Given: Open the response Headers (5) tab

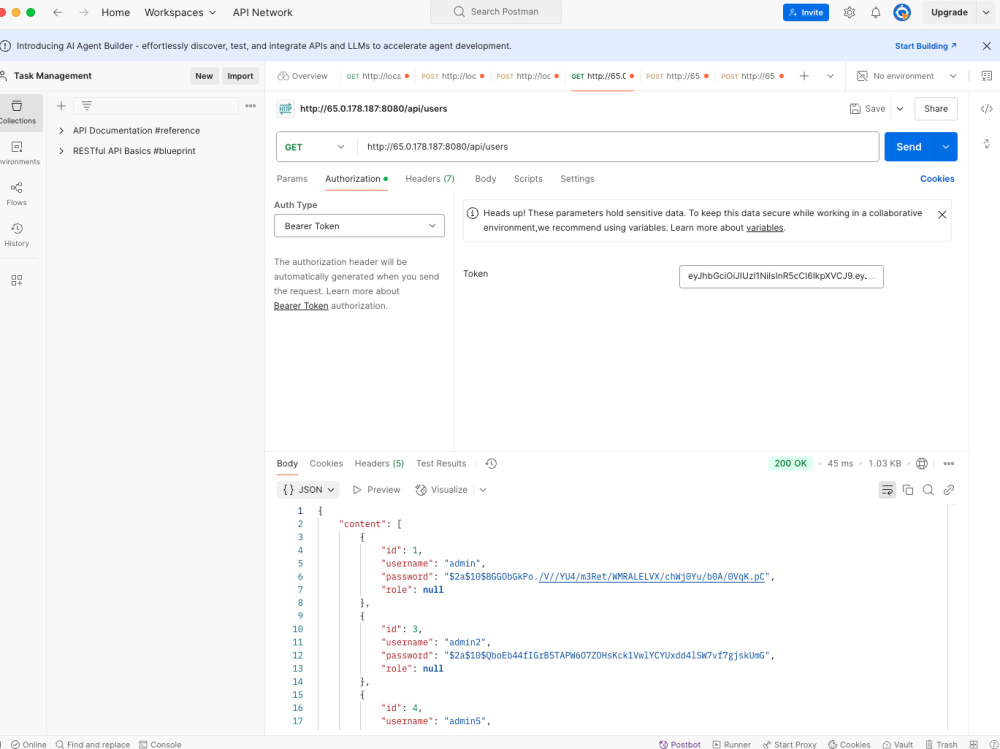Looking at the screenshot, I should coord(379,464).
